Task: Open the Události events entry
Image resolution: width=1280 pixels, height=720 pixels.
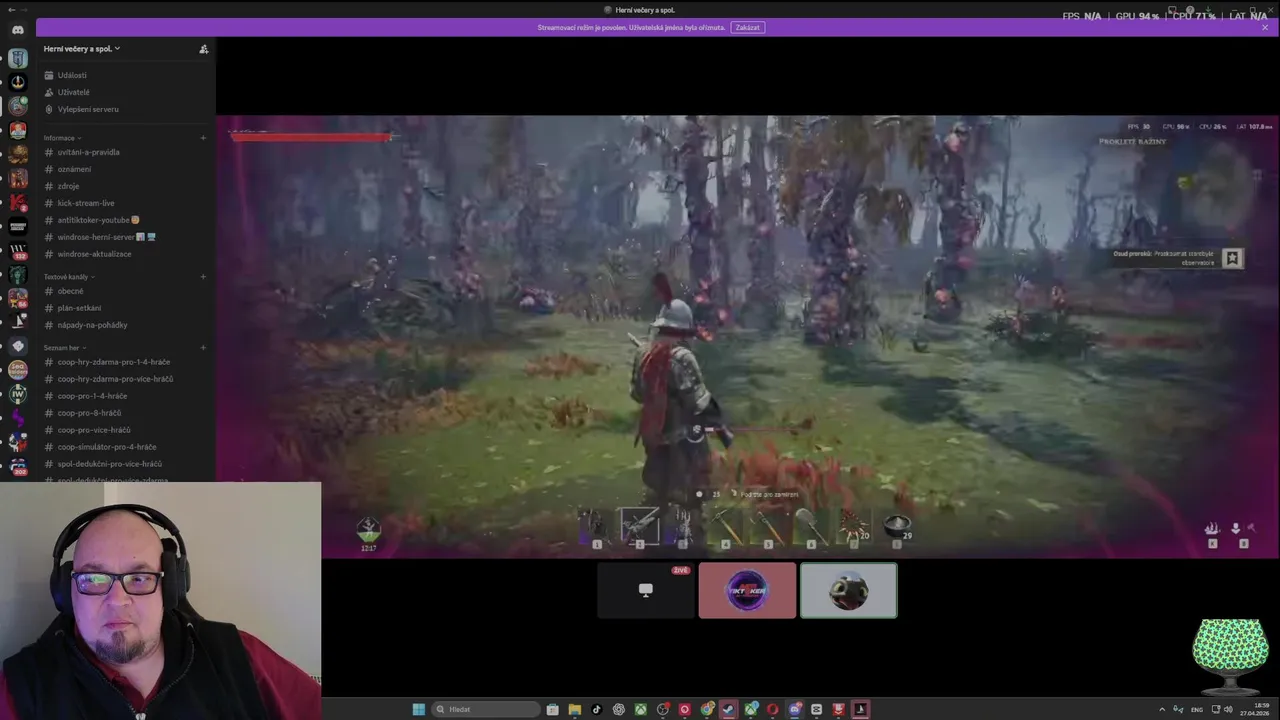Action: (x=125, y=75)
